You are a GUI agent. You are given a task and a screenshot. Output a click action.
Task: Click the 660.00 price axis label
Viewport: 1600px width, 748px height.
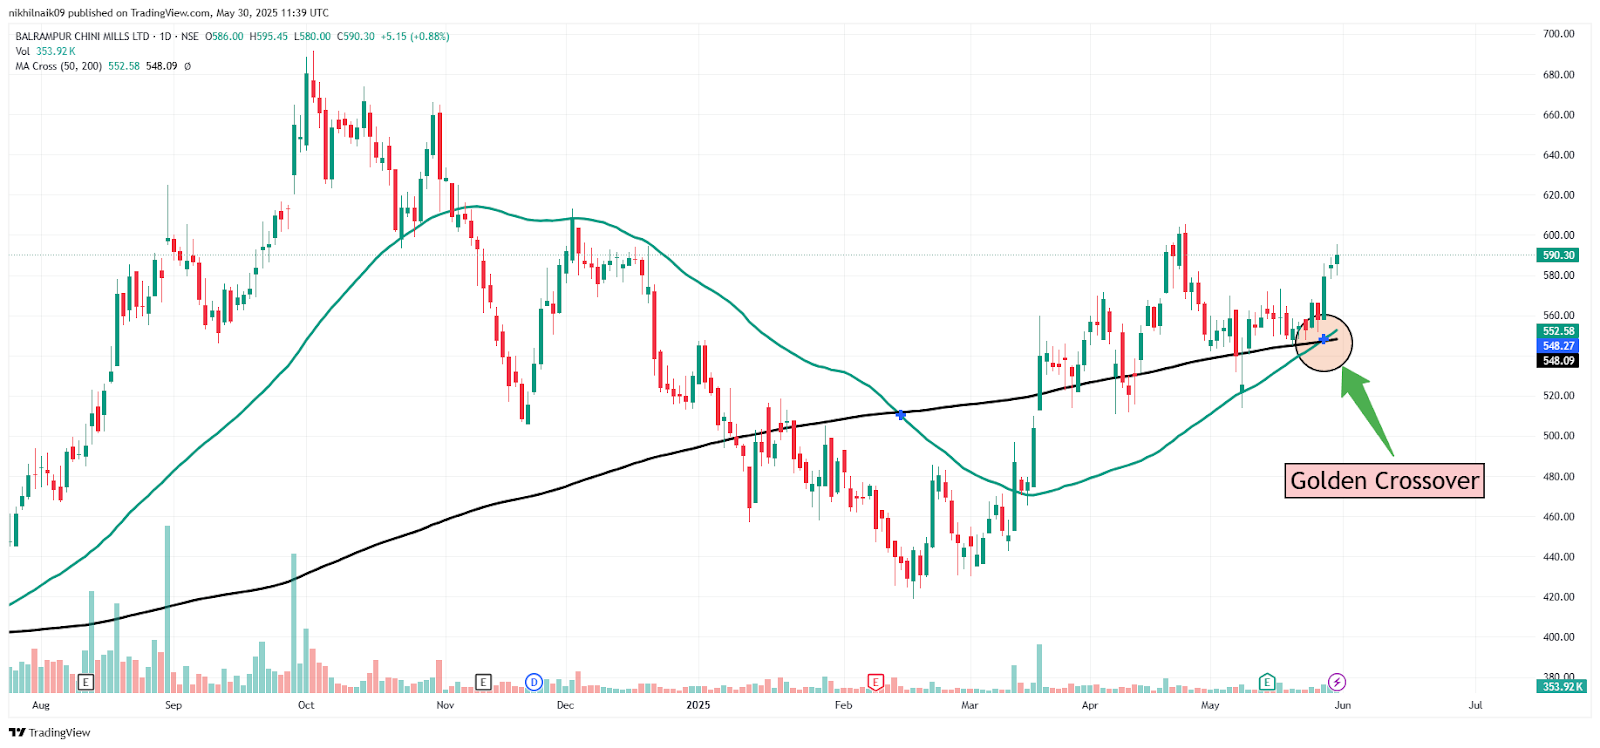click(x=1558, y=115)
